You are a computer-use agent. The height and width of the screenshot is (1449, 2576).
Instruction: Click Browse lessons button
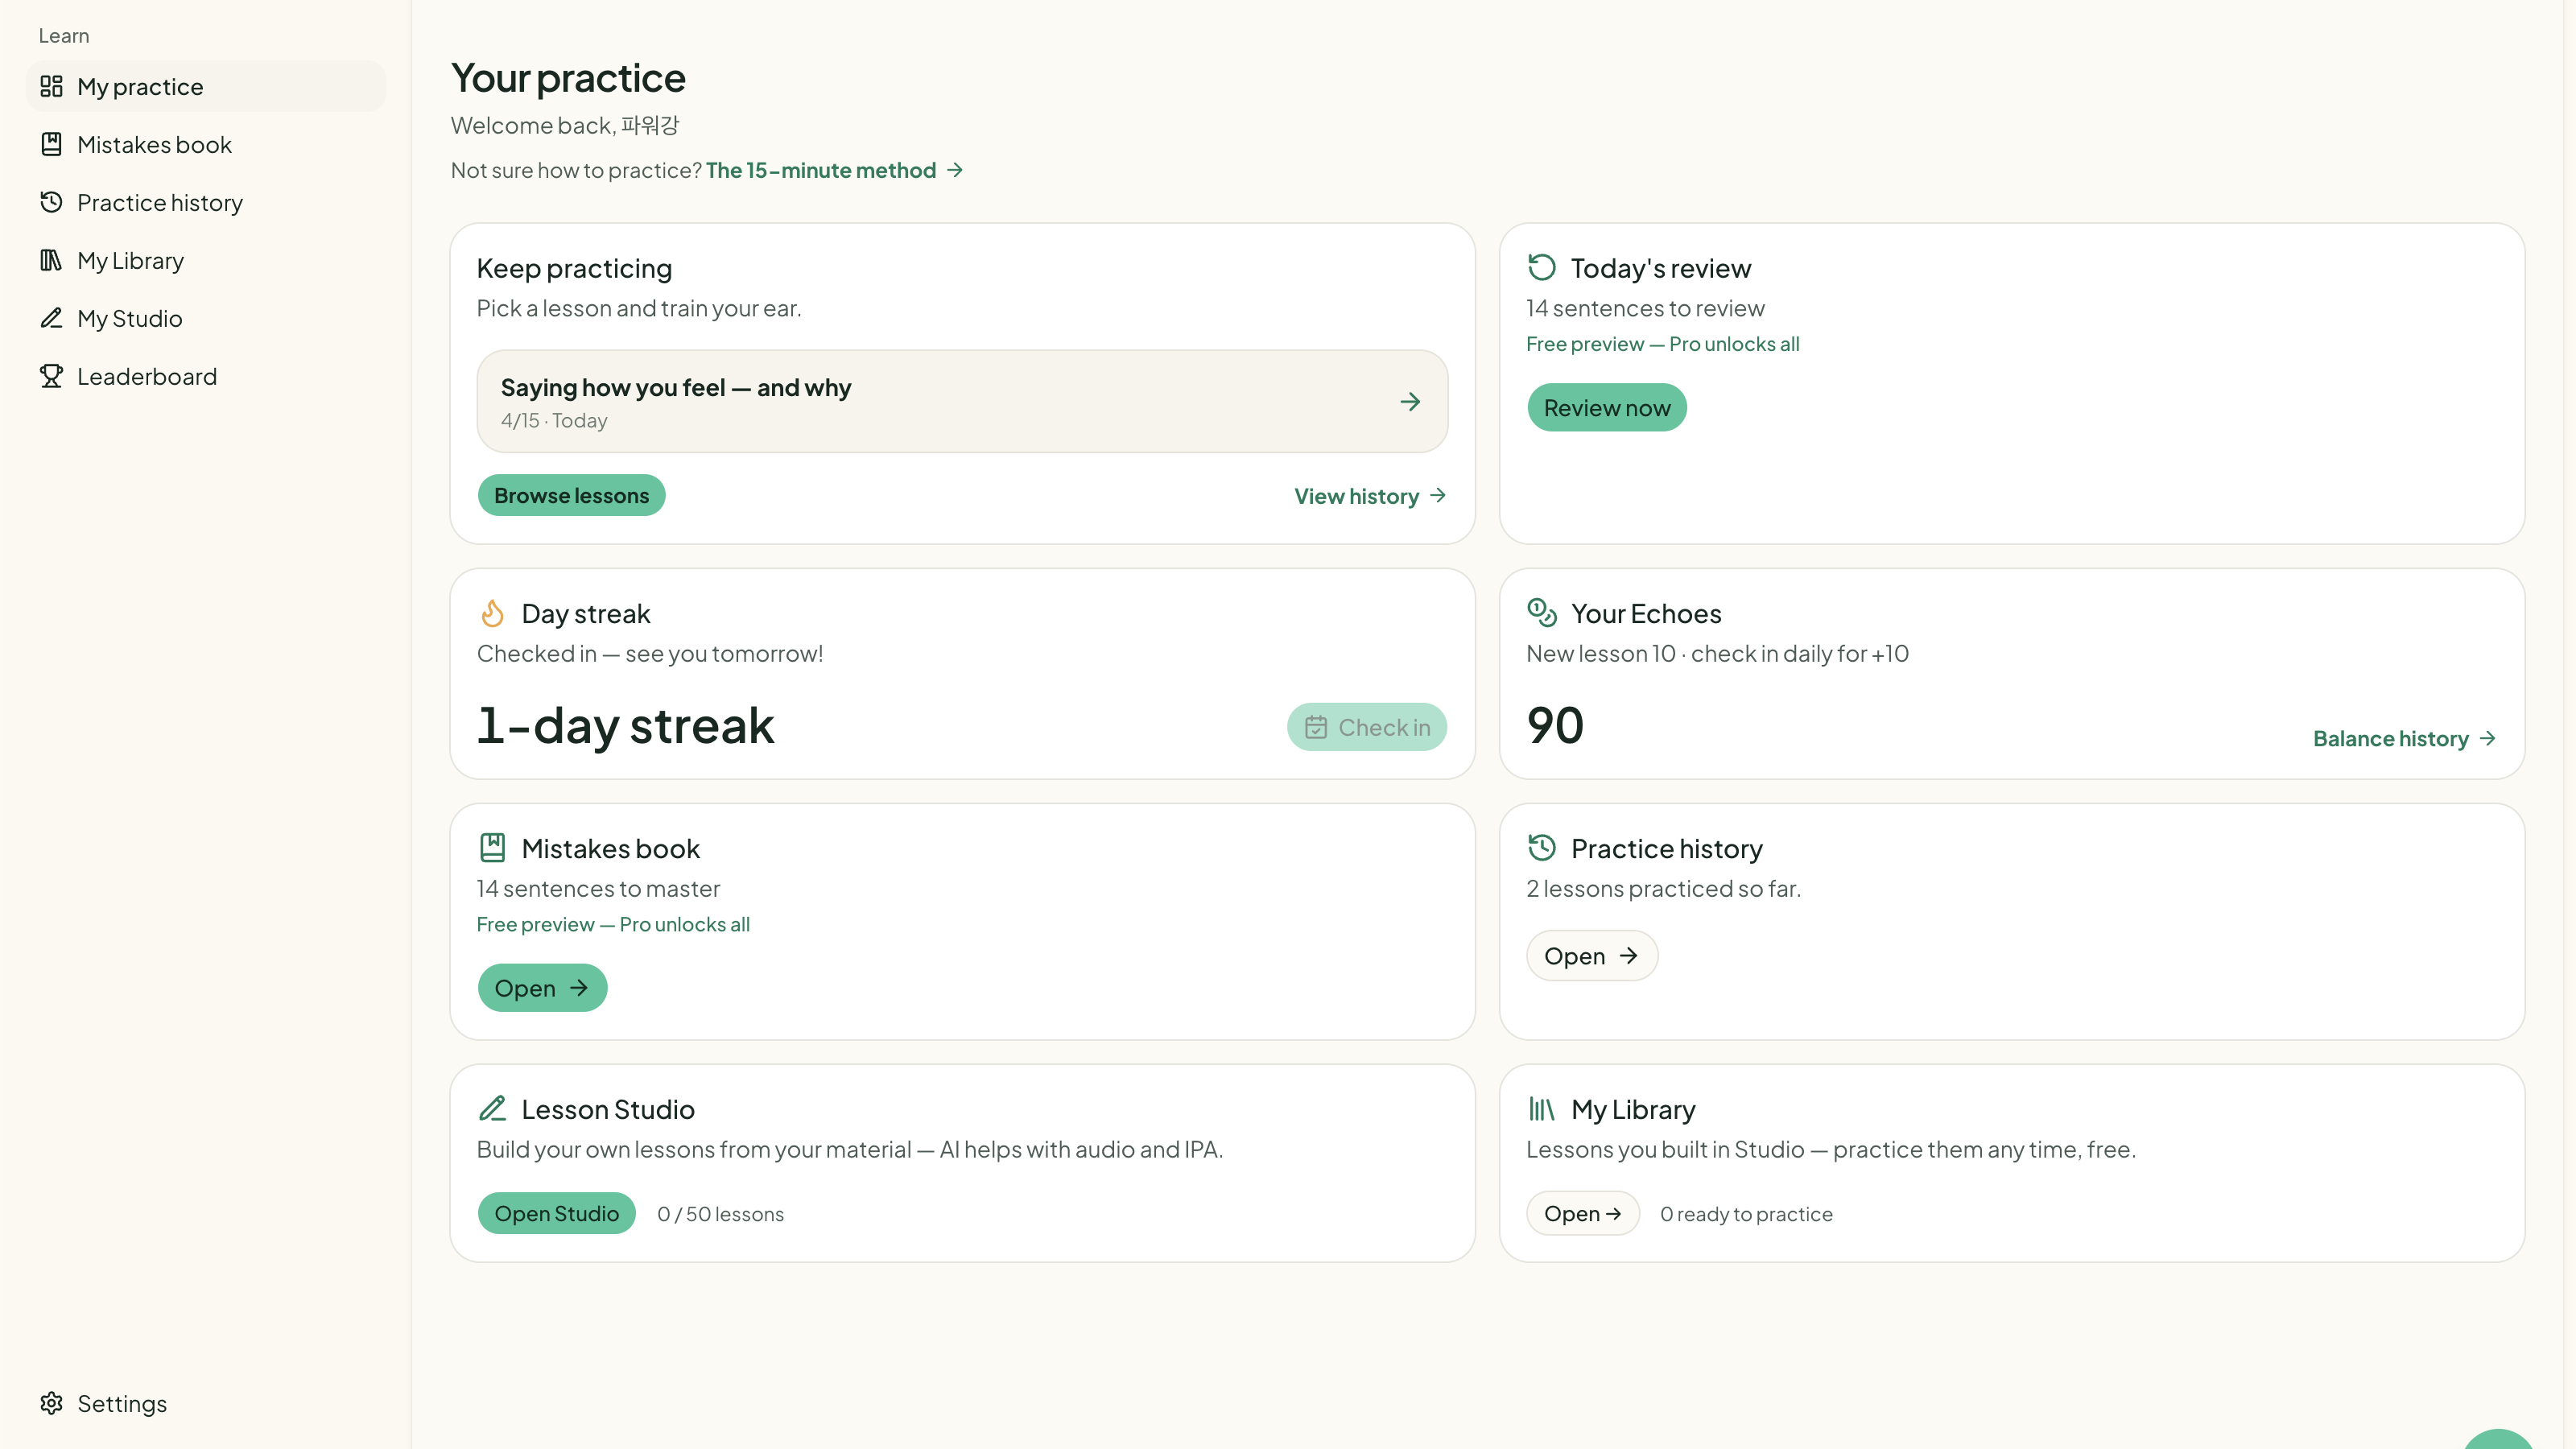(571, 495)
